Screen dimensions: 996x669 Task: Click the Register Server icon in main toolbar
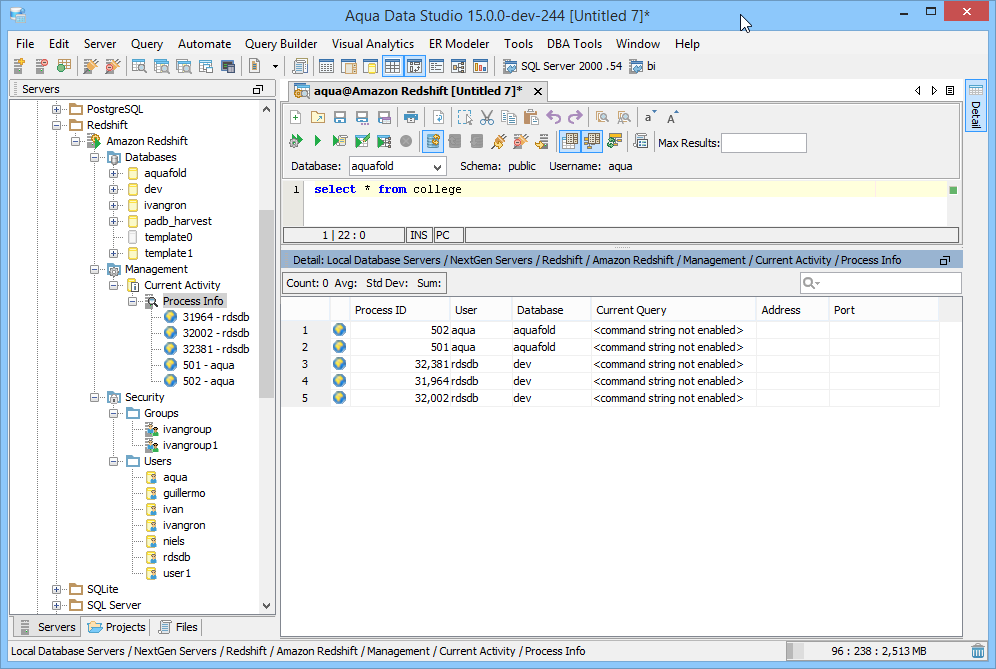pyautogui.click(x=19, y=65)
